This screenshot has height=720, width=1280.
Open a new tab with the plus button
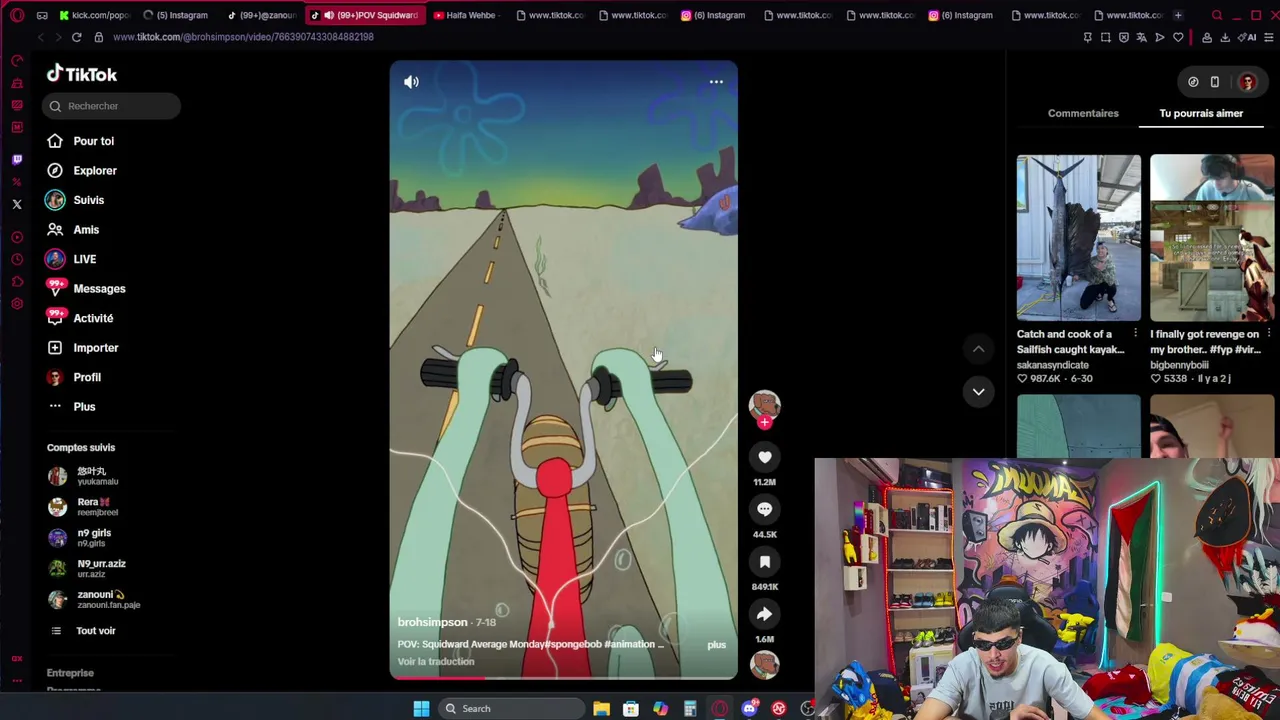1178,15
